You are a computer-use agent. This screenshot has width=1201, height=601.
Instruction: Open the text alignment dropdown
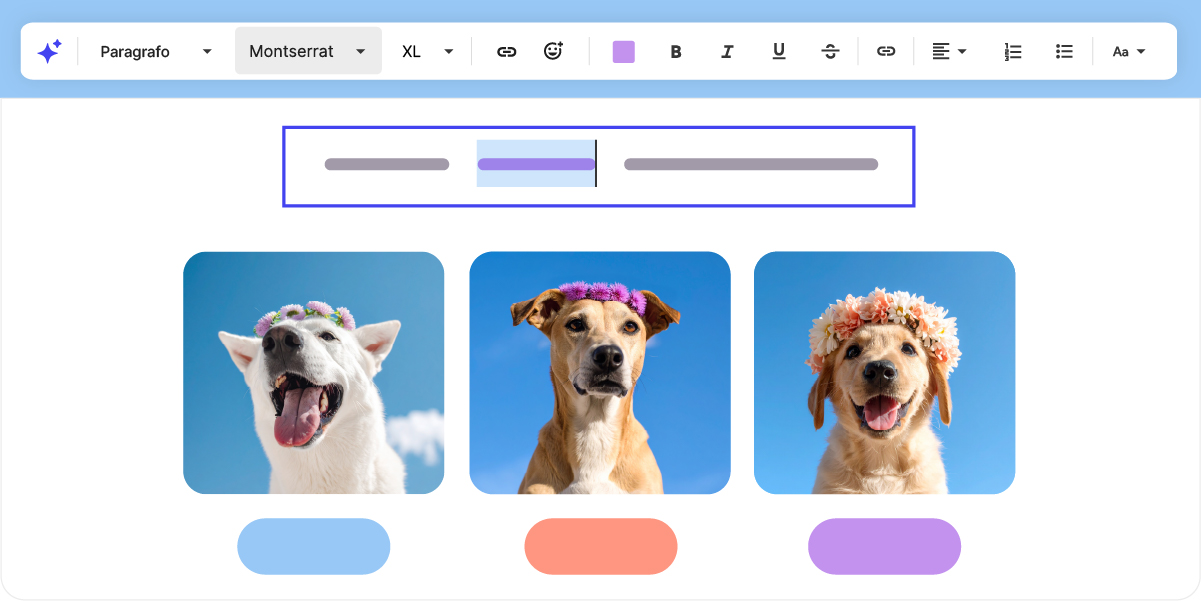point(949,51)
